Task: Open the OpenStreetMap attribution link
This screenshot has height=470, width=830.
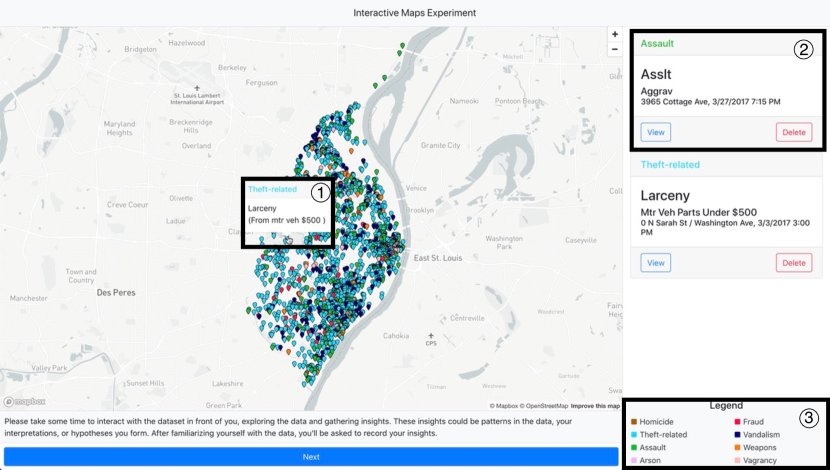Action: [544, 406]
